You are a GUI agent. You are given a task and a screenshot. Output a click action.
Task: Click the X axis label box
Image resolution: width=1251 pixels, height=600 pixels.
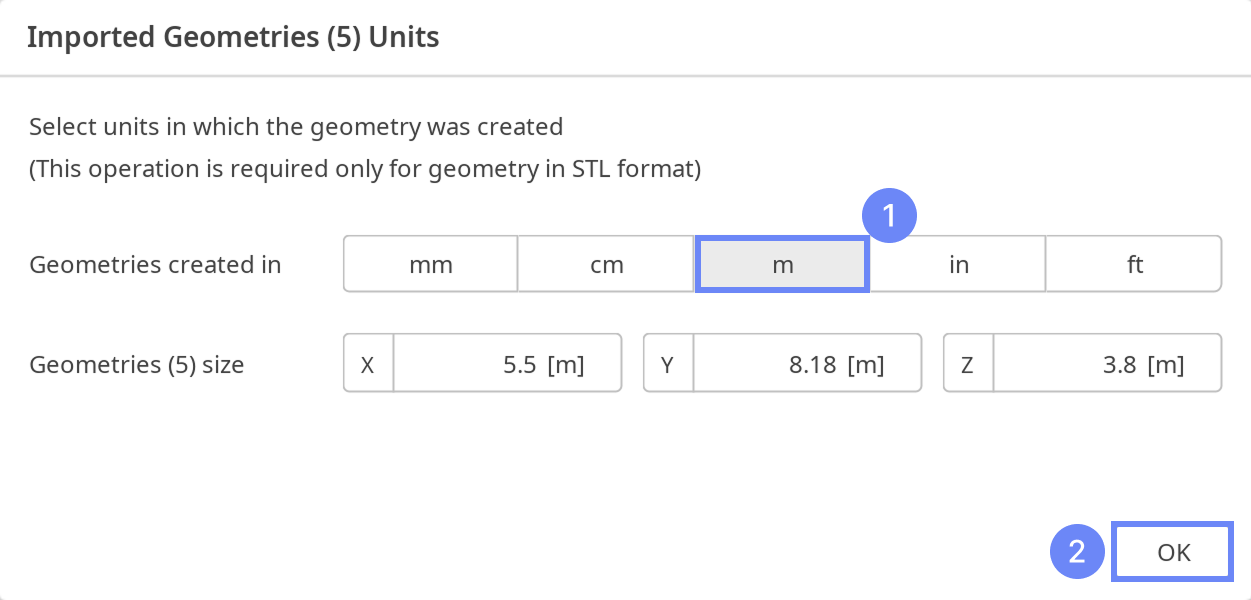[367, 363]
